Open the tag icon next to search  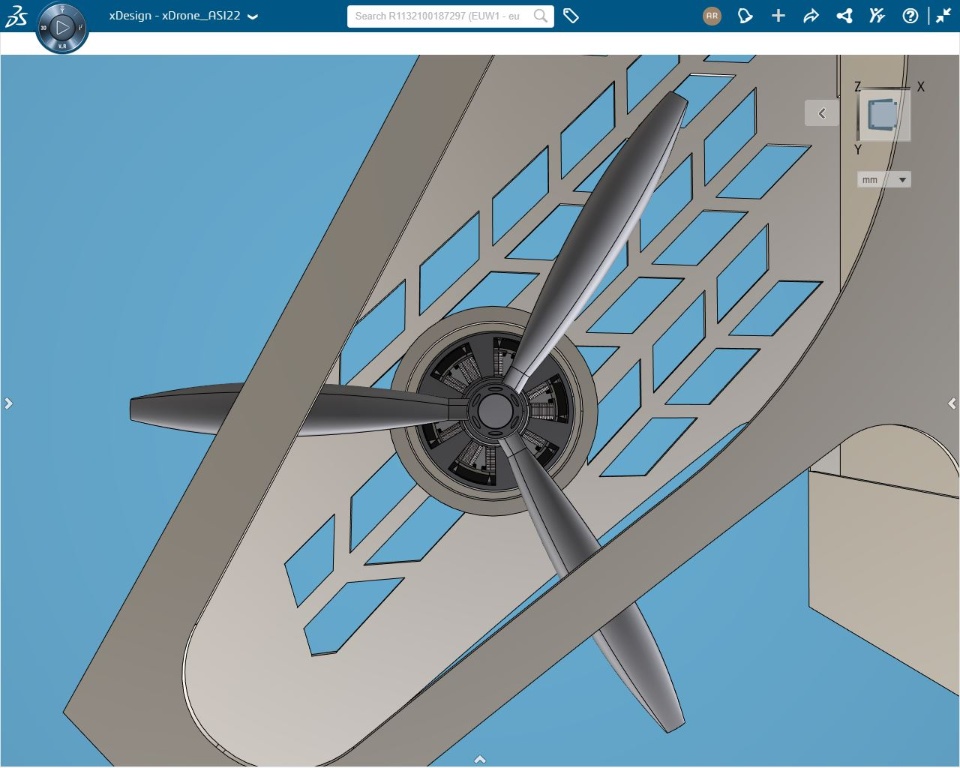(x=571, y=16)
